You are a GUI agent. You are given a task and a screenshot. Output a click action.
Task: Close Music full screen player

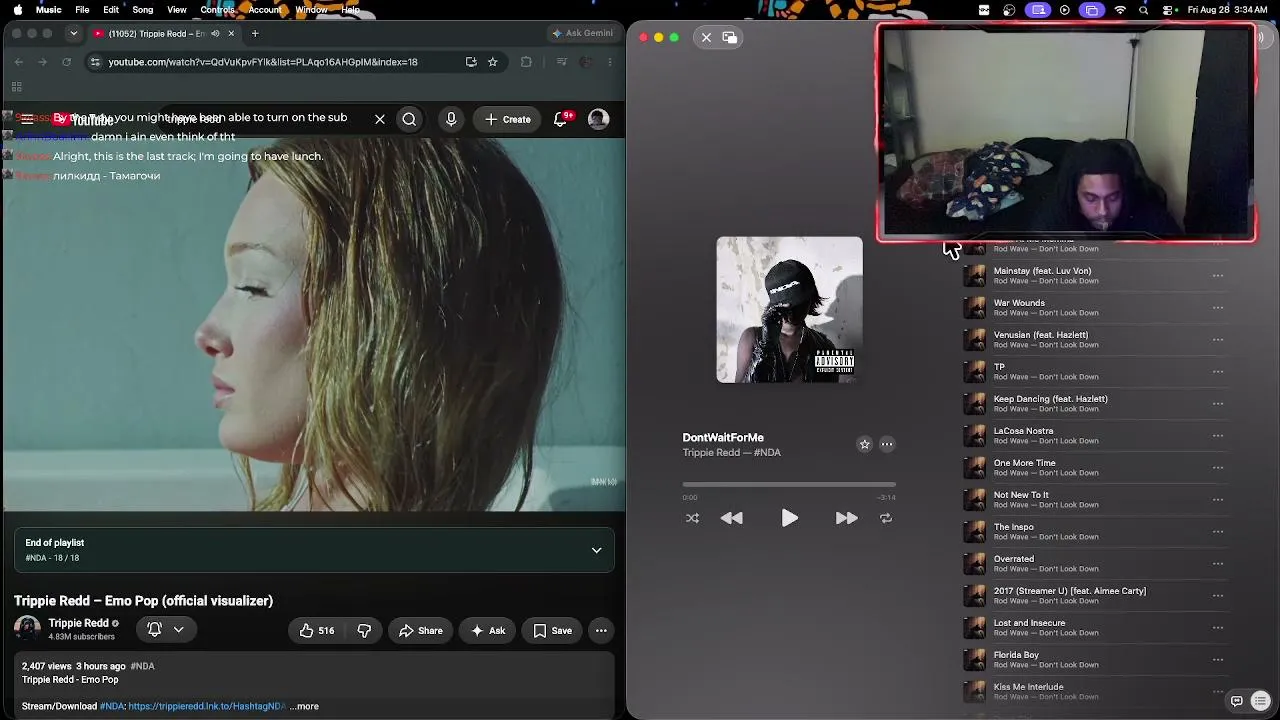click(x=706, y=37)
